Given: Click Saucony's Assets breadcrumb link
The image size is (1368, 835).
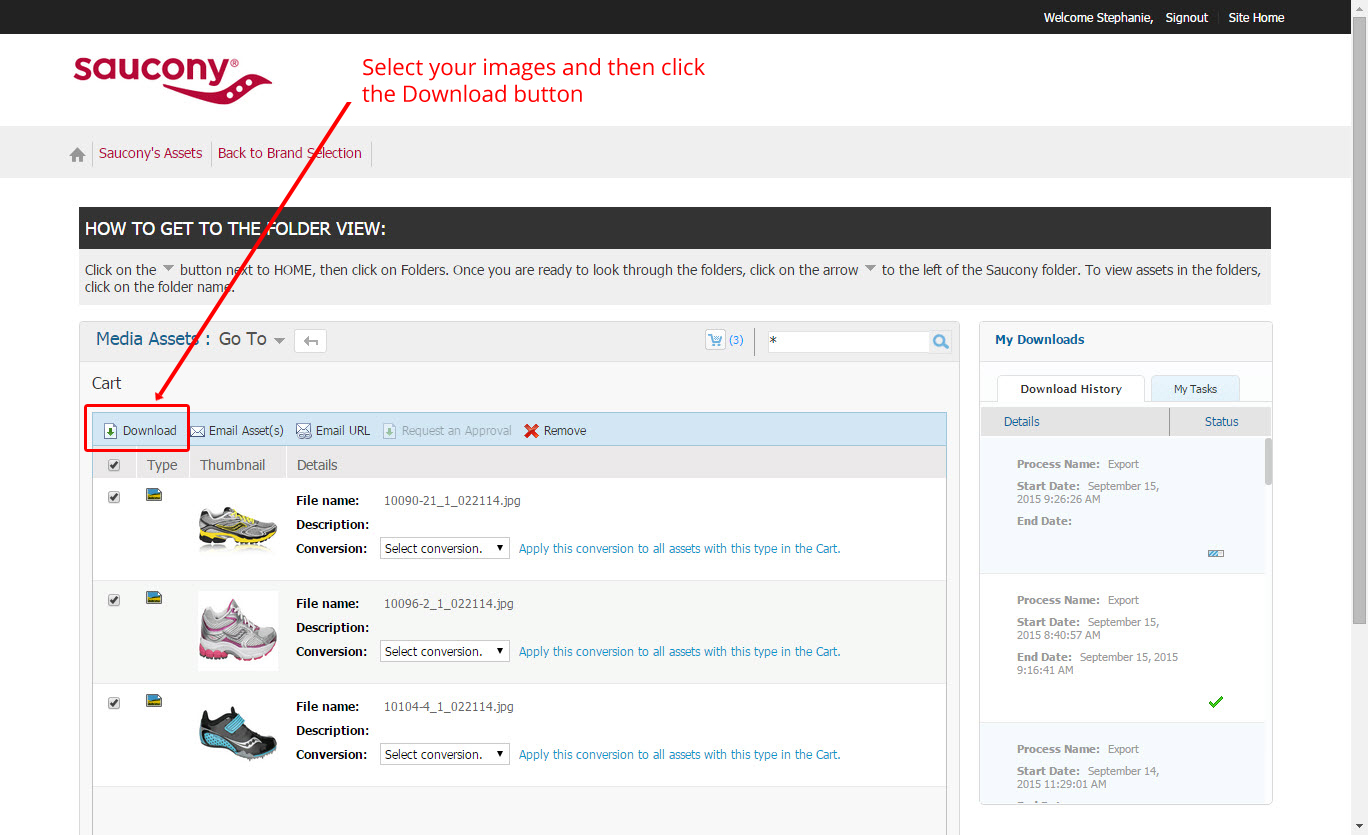Looking at the screenshot, I should click(150, 153).
